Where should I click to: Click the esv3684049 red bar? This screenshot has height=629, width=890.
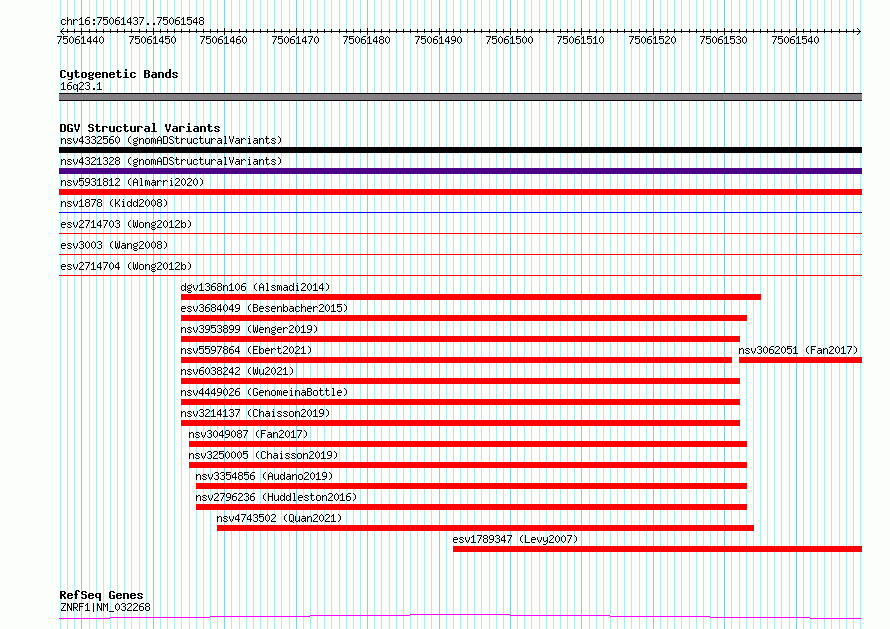click(464, 318)
